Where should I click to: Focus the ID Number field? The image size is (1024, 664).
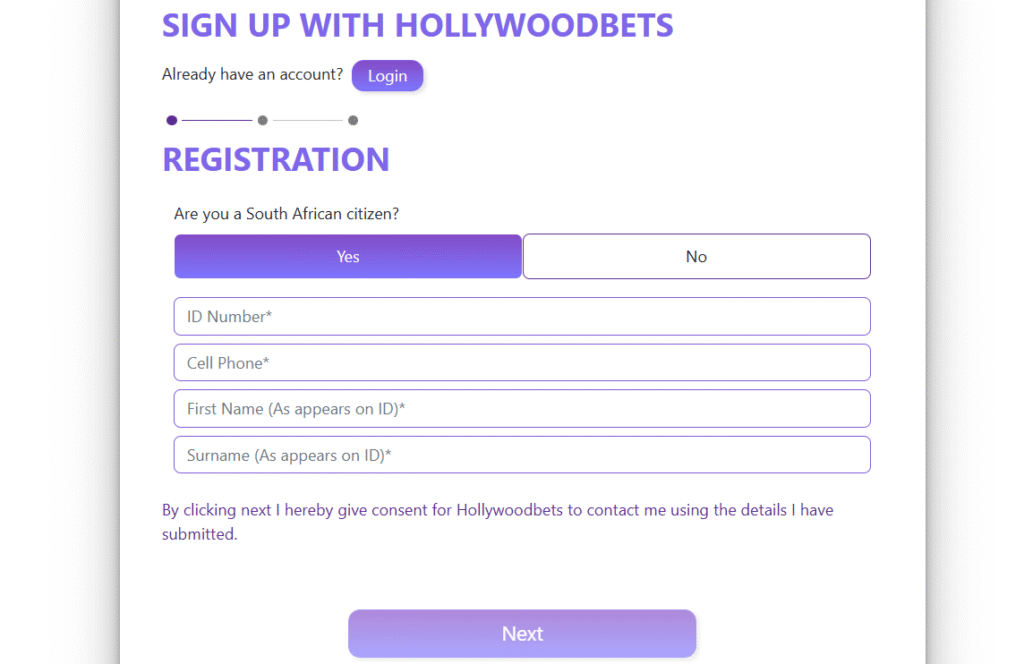[x=522, y=317]
